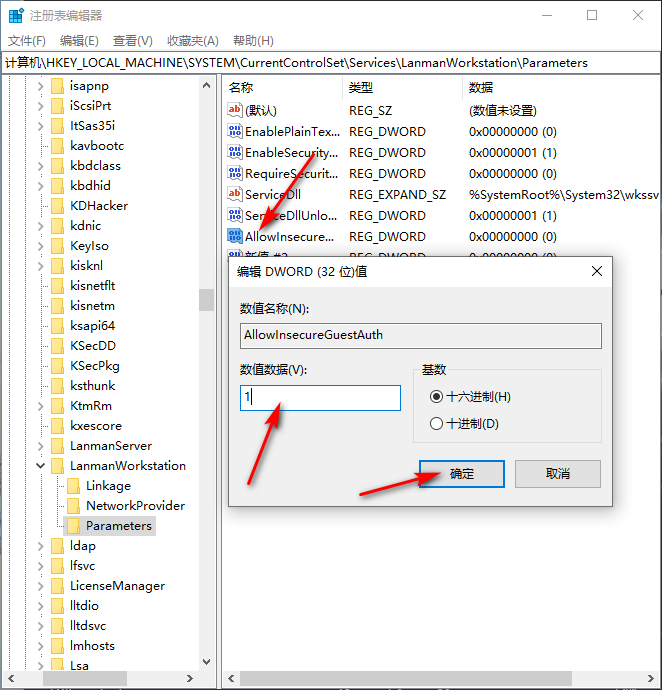Expand the LicenseManager tree node
The height and width of the screenshot is (690, 662).
41,586
